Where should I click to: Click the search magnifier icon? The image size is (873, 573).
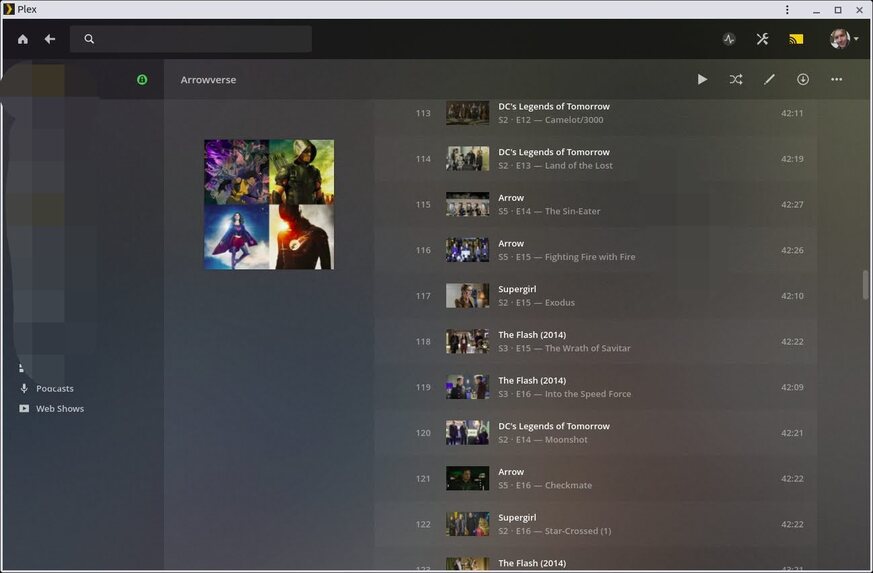(x=89, y=39)
